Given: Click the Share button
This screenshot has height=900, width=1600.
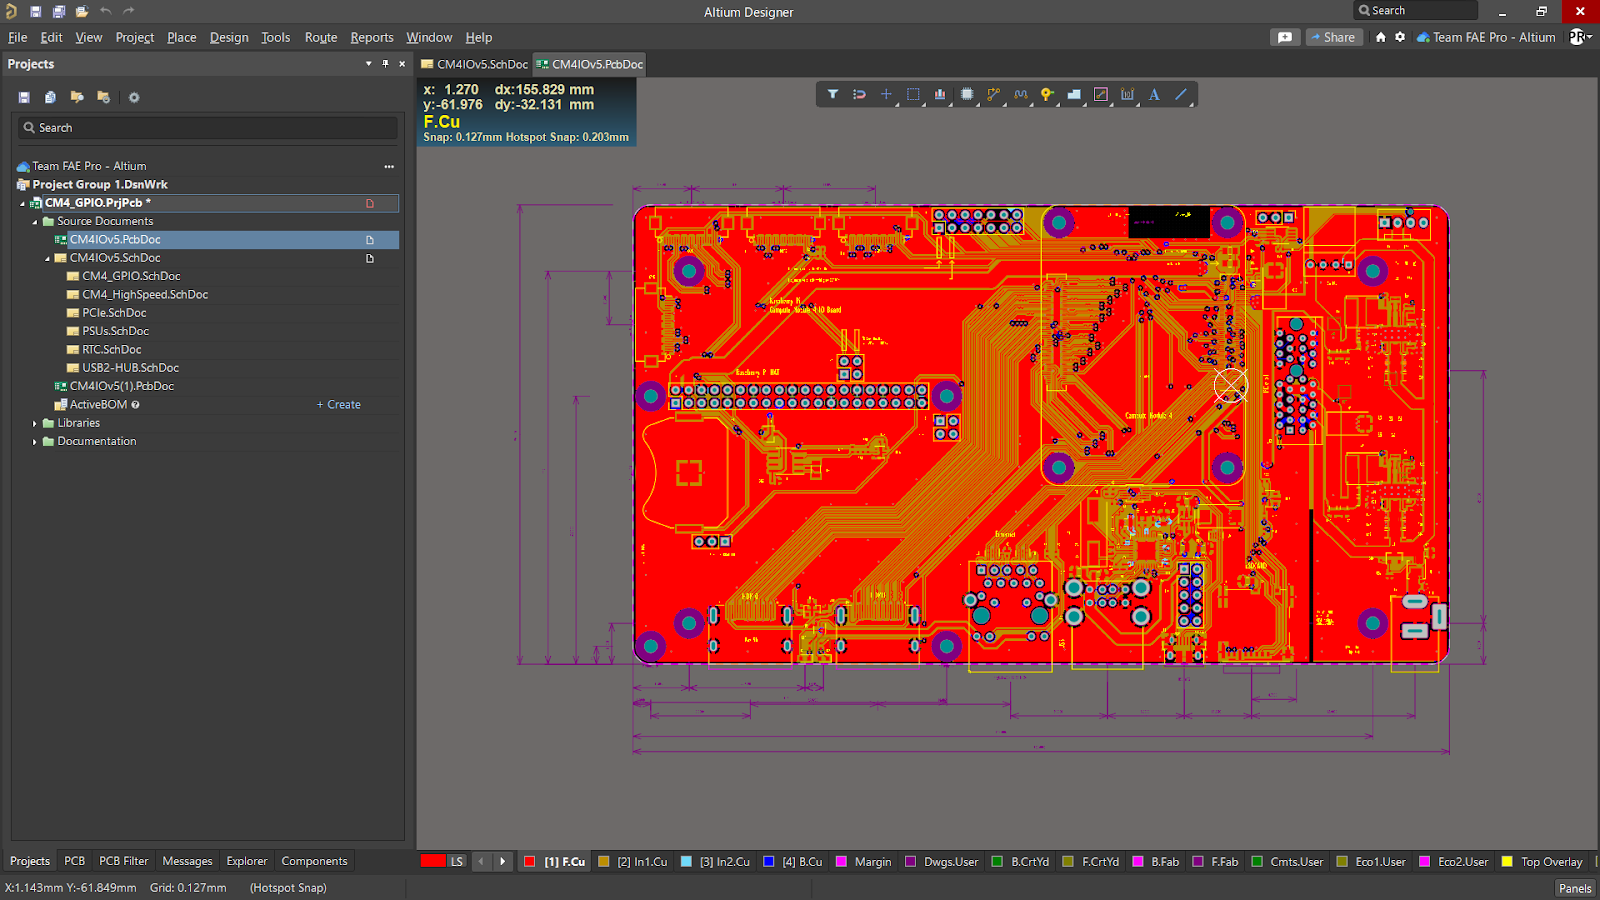Looking at the screenshot, I should click(1334, 37).
